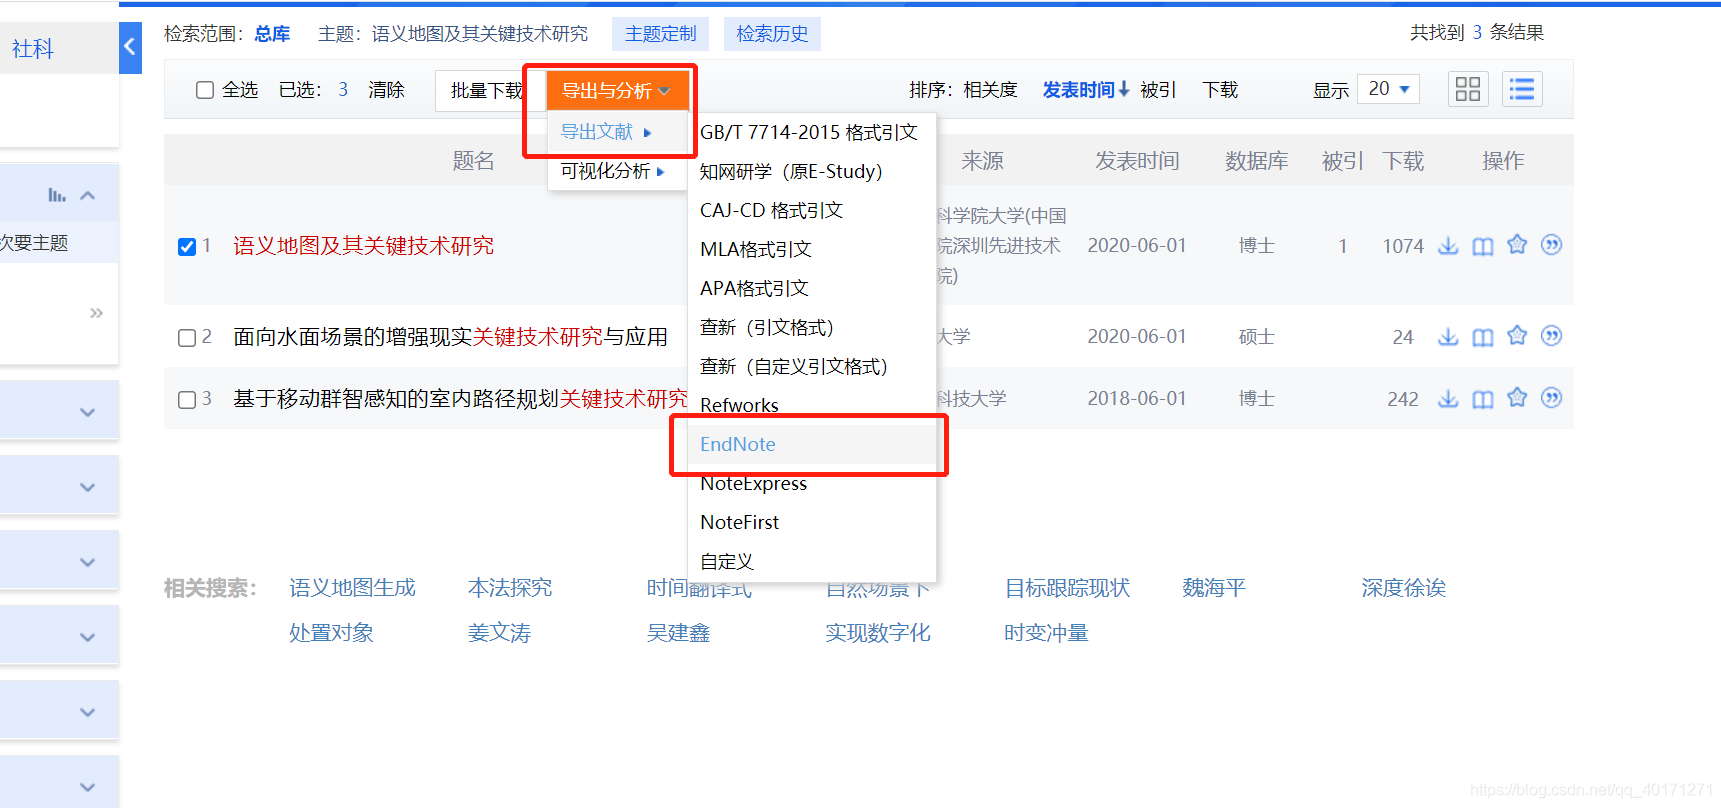Clear selection with 清除

pos(386,90)
